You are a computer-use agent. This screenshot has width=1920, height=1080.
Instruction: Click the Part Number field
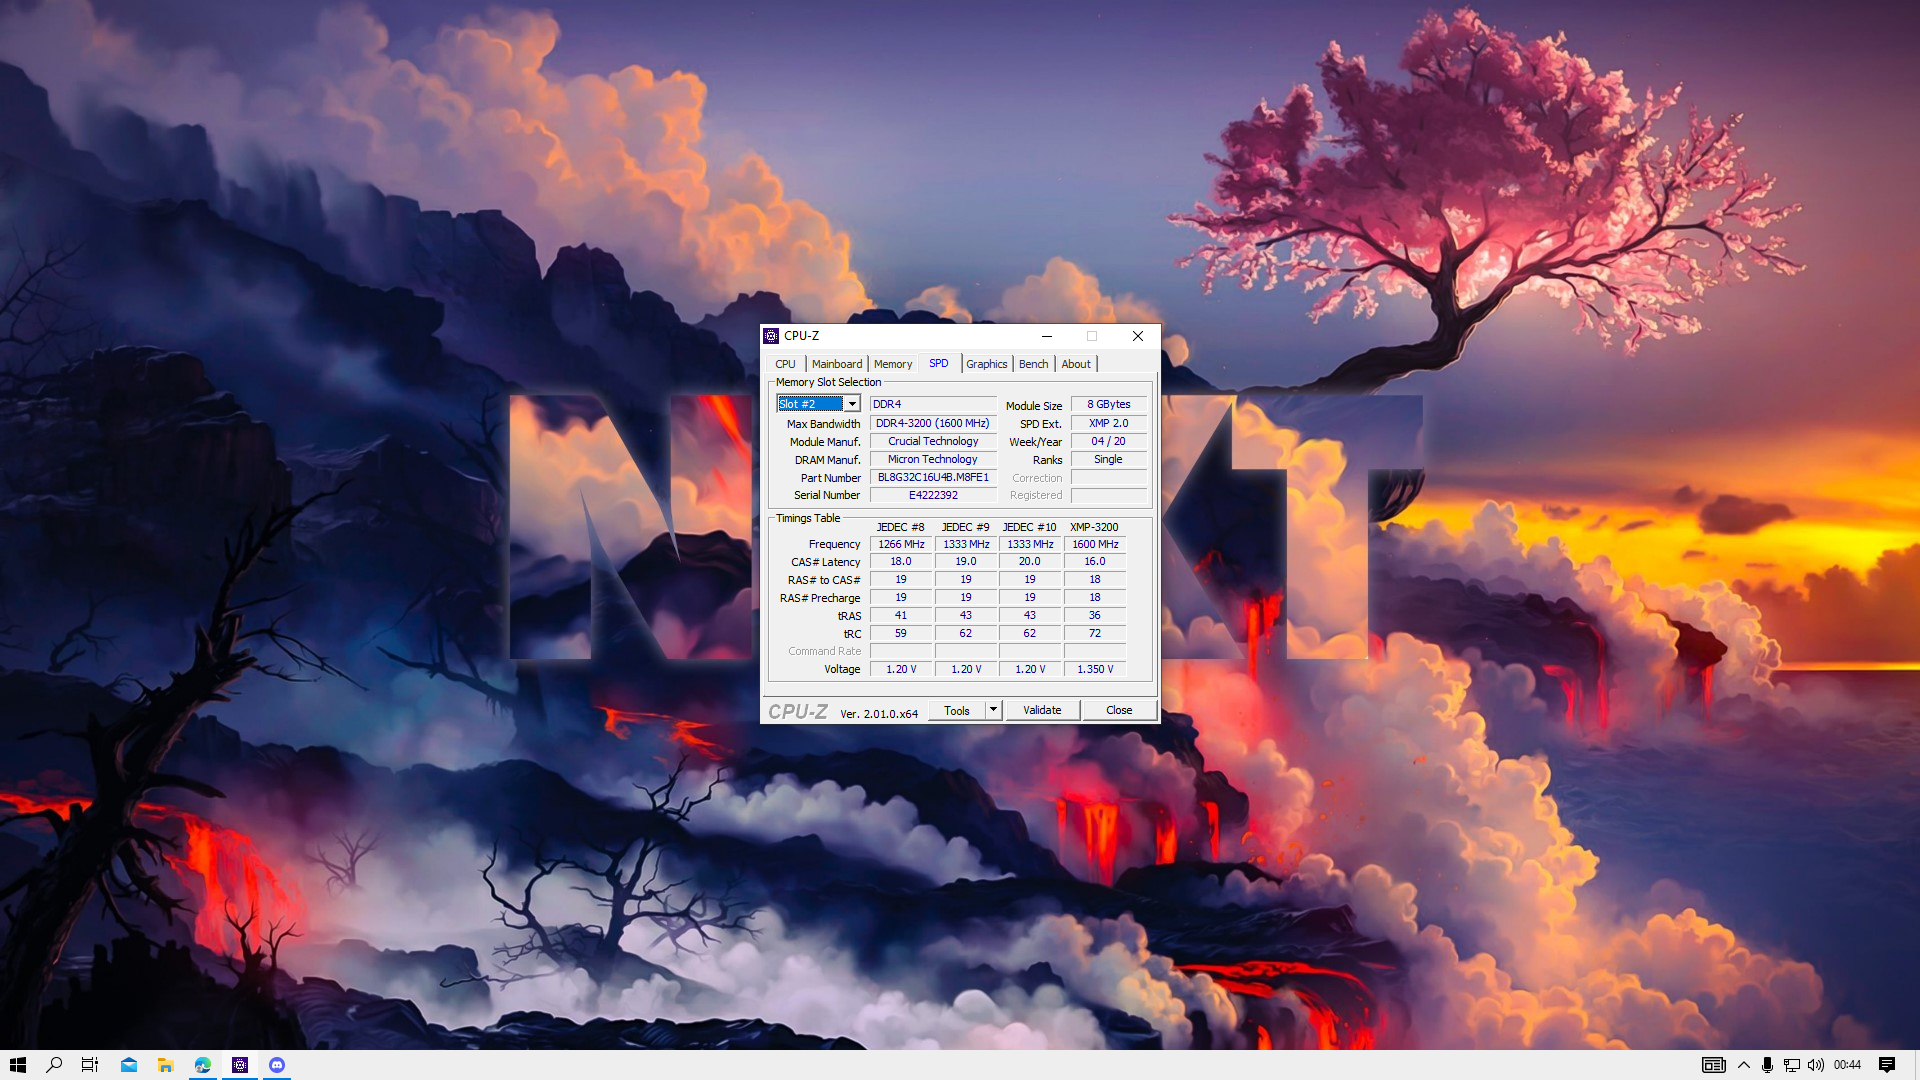coord(933,478)
